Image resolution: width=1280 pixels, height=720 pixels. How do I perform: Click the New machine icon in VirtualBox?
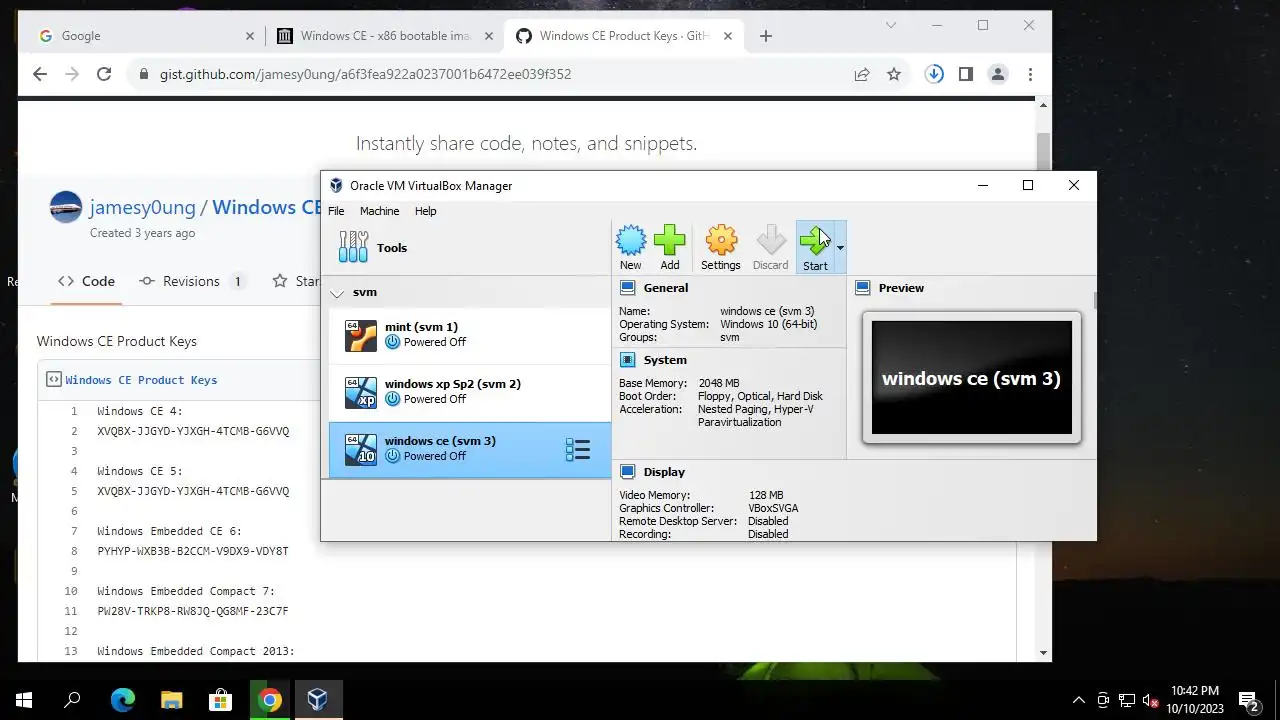[x=631, y=247]
